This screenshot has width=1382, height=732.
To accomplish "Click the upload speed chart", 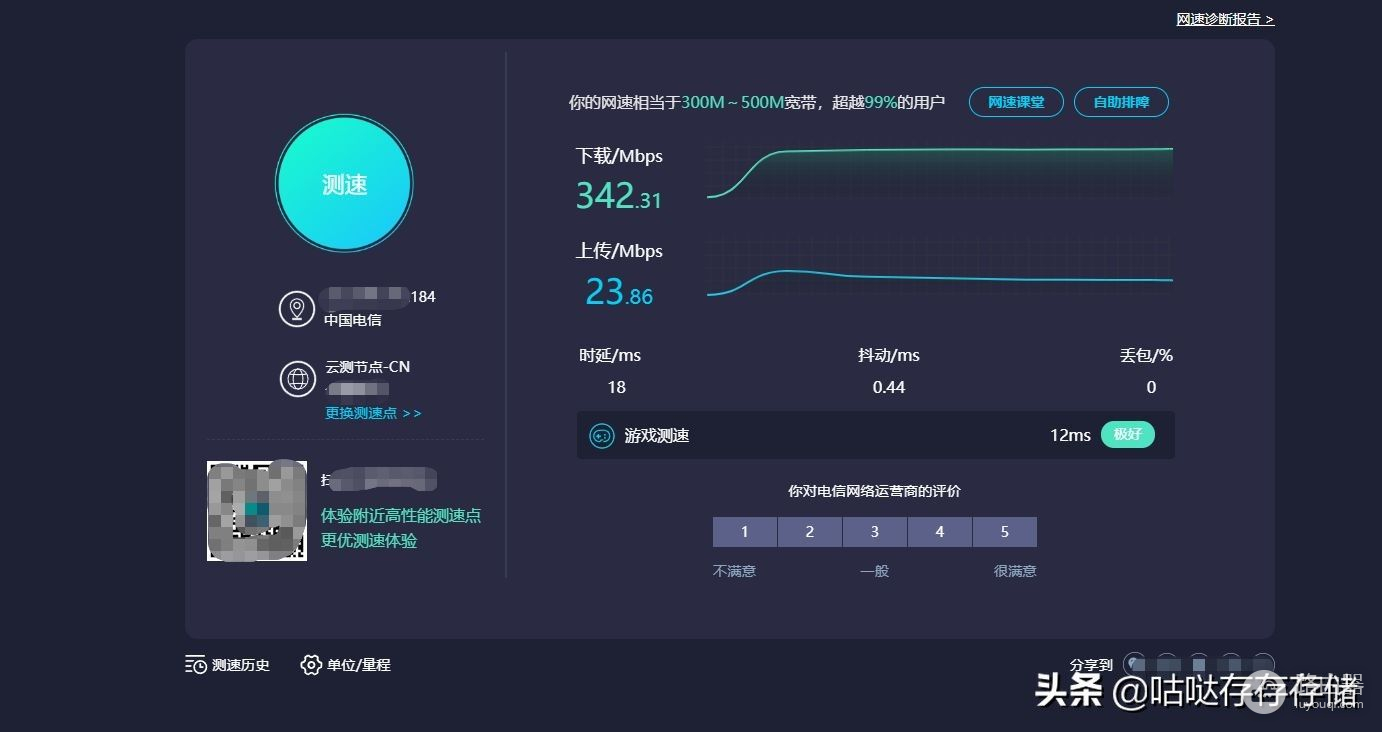I will click(940, 268).
